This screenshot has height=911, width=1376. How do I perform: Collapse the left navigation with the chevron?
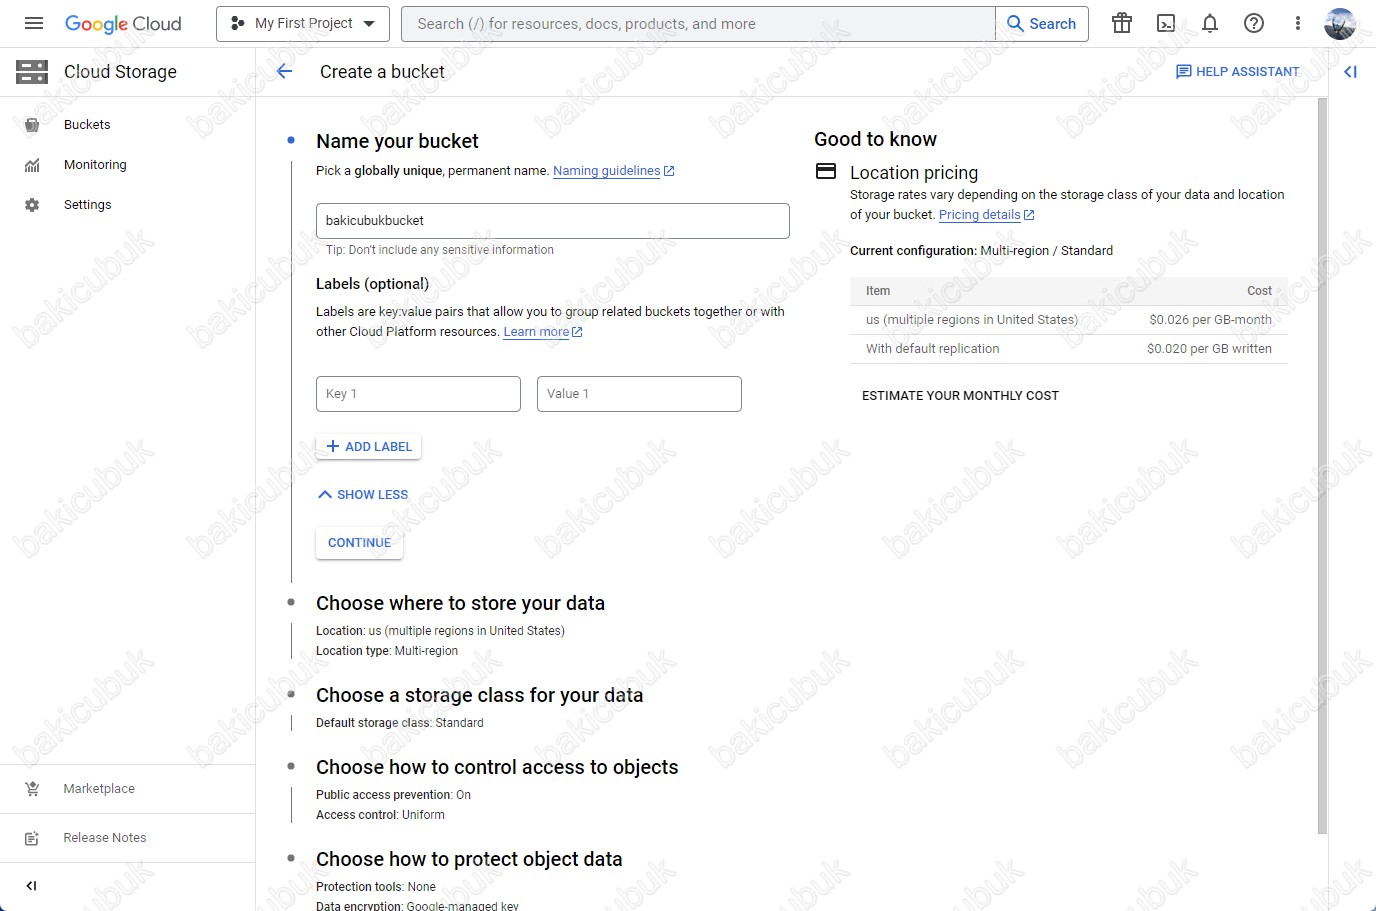[31, 886]
